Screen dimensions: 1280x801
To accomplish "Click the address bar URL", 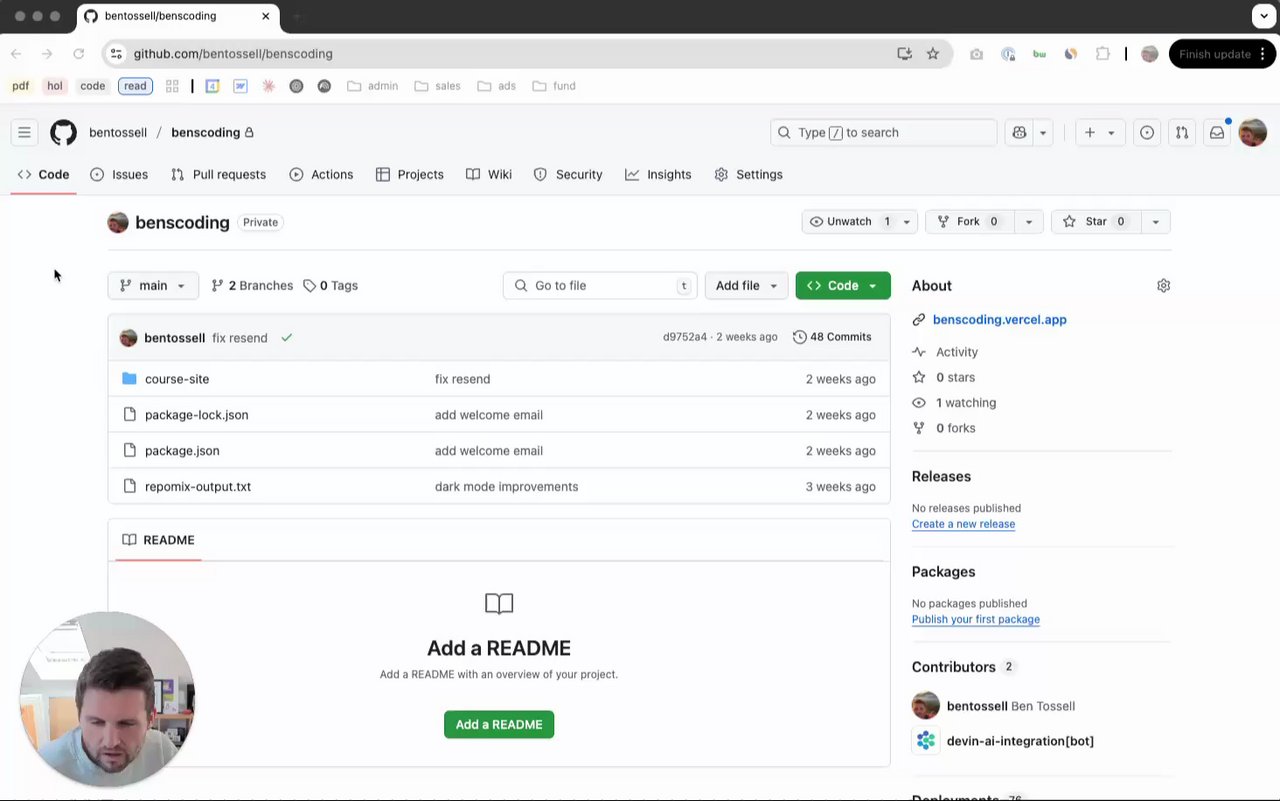I will (x=233, y=54).
